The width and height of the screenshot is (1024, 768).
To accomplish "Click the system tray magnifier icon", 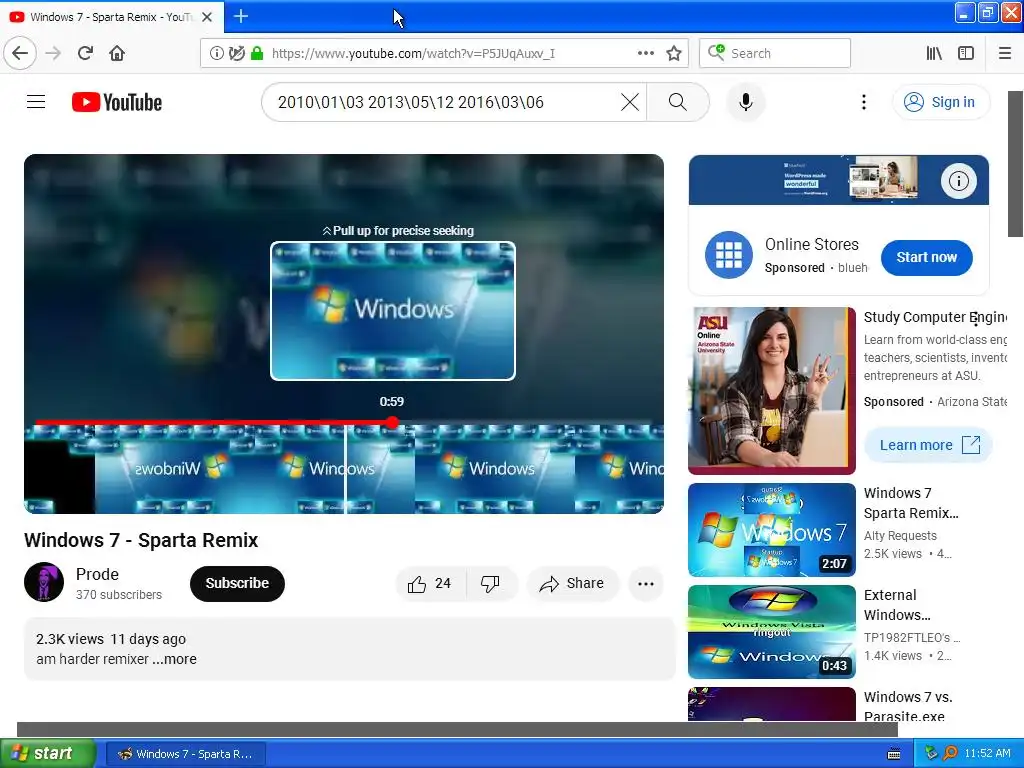I will tap(950, 754).
